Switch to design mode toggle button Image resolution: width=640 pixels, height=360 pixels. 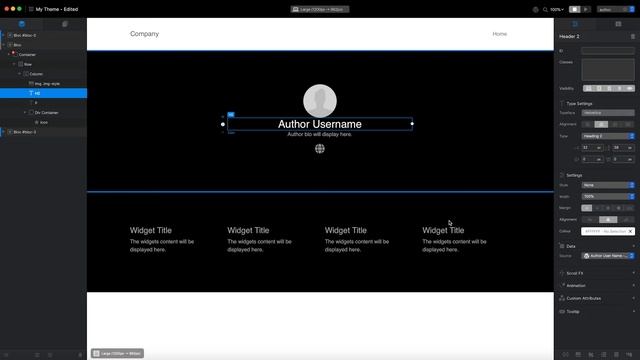click(575, 9)
